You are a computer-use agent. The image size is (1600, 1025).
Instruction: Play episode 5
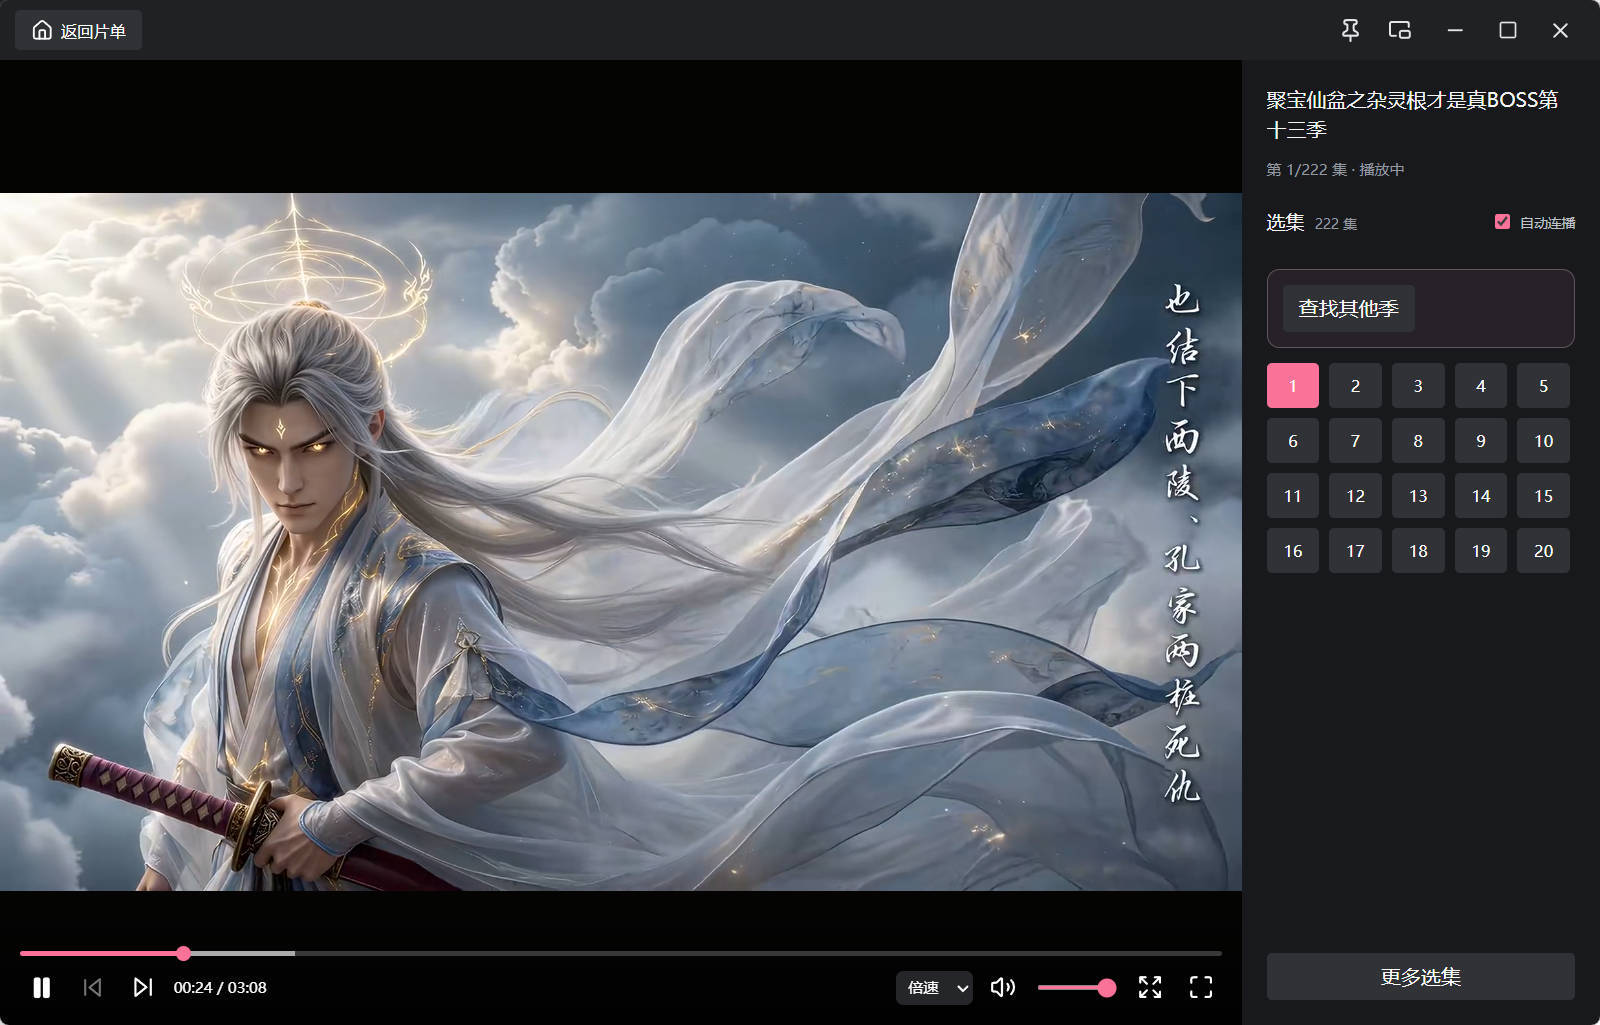pos(1543,386)
